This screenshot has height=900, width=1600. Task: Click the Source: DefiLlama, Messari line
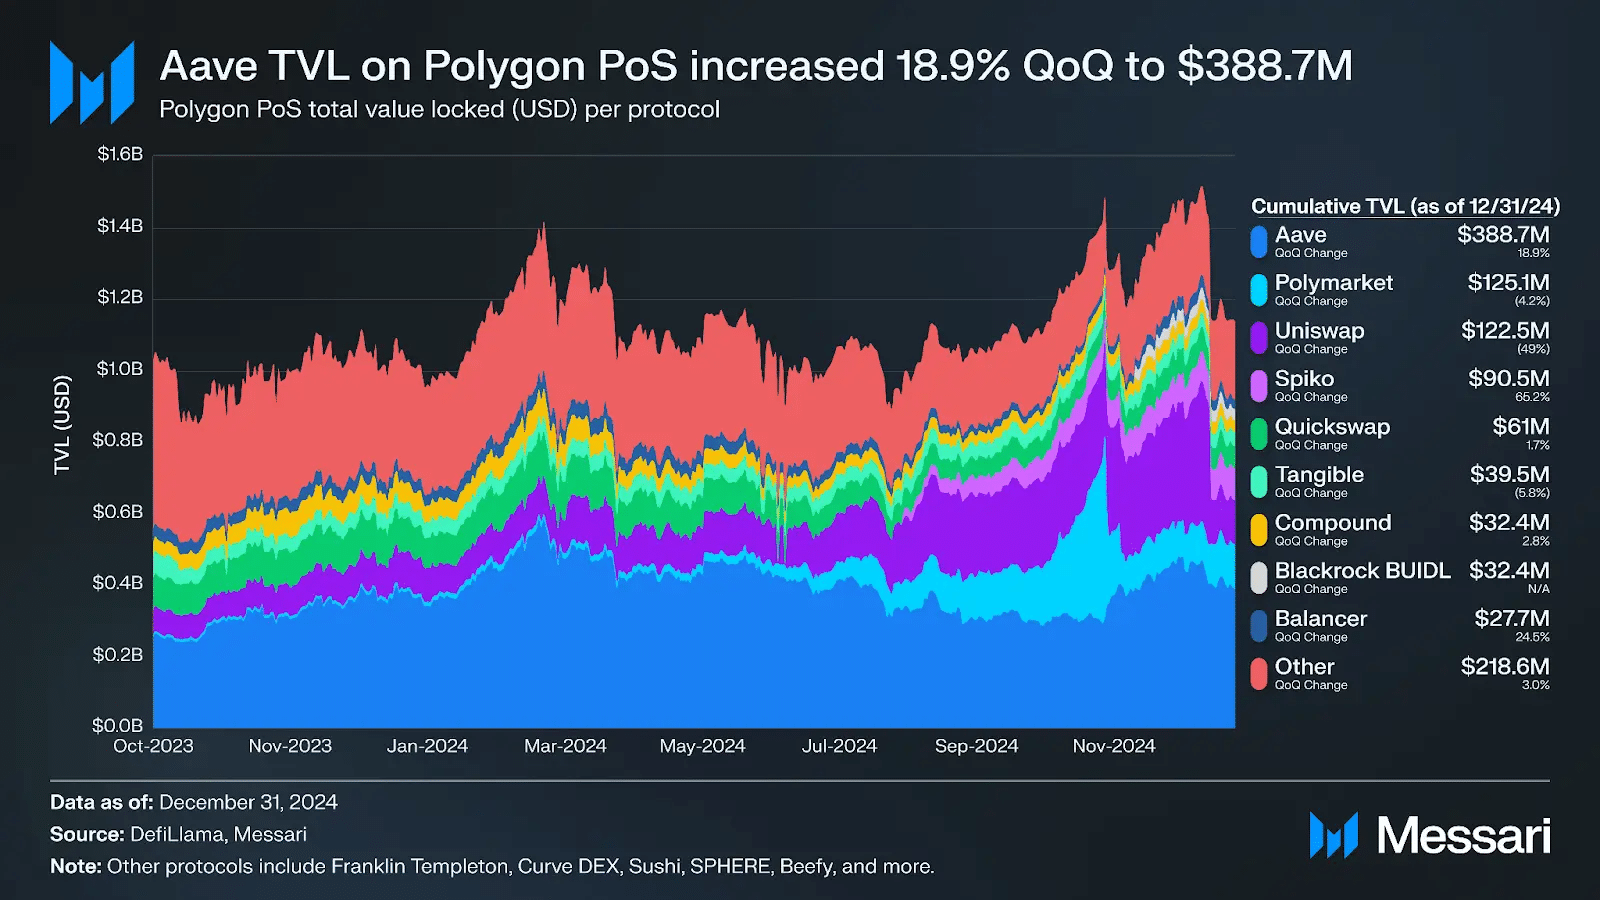pos(178,834)
